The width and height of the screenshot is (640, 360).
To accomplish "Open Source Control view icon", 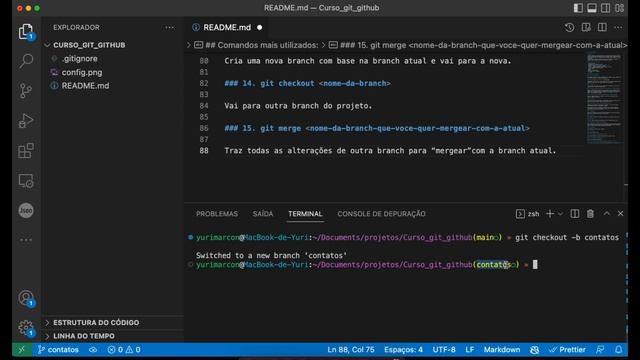I will pyautogui.click(x=26, y=91).
